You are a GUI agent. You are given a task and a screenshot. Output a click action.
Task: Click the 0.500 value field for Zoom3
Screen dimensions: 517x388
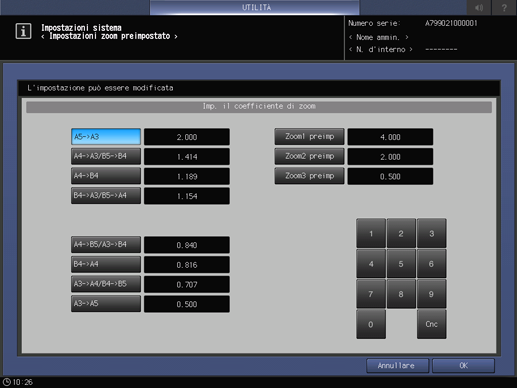tap(390, 176)
